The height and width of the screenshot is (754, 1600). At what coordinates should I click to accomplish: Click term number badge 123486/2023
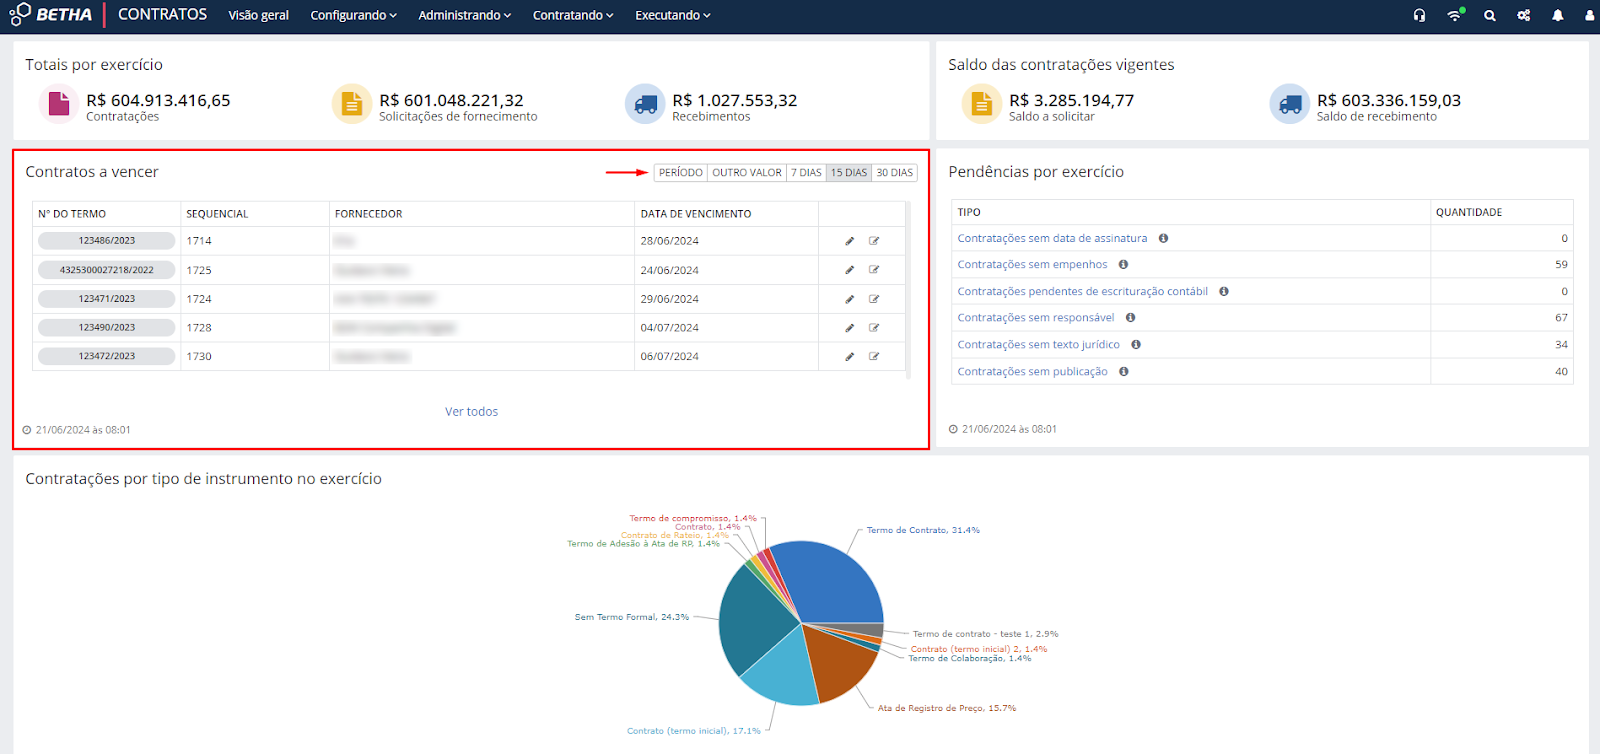(x=106, y=241)
